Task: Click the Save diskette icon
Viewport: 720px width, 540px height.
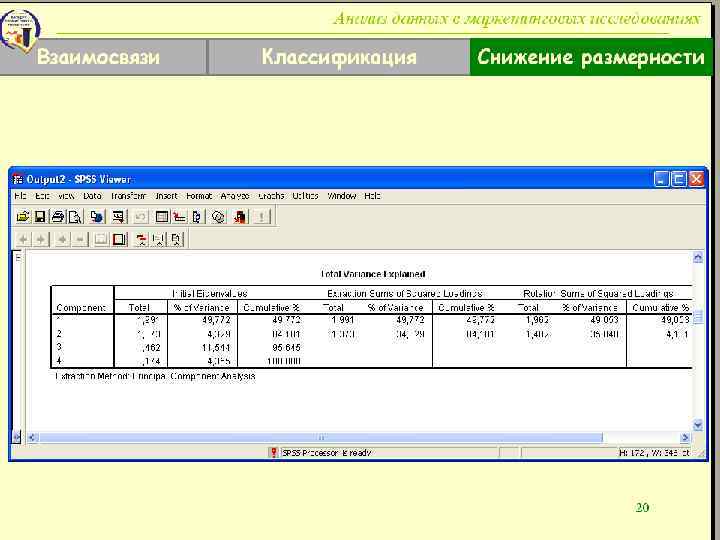Action: (40, 216)
